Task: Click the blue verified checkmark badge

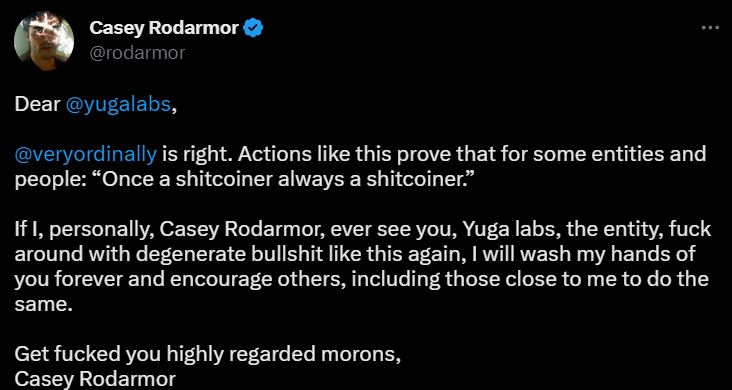Action: pyautogui.click(x=254, y=29)
